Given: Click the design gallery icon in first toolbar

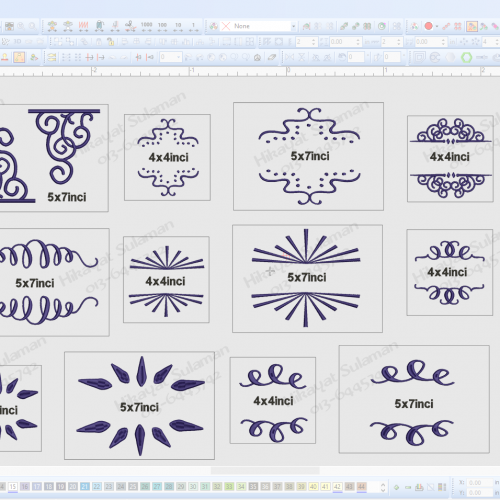Looking at the screenshot, I should [x=9, y=26].
